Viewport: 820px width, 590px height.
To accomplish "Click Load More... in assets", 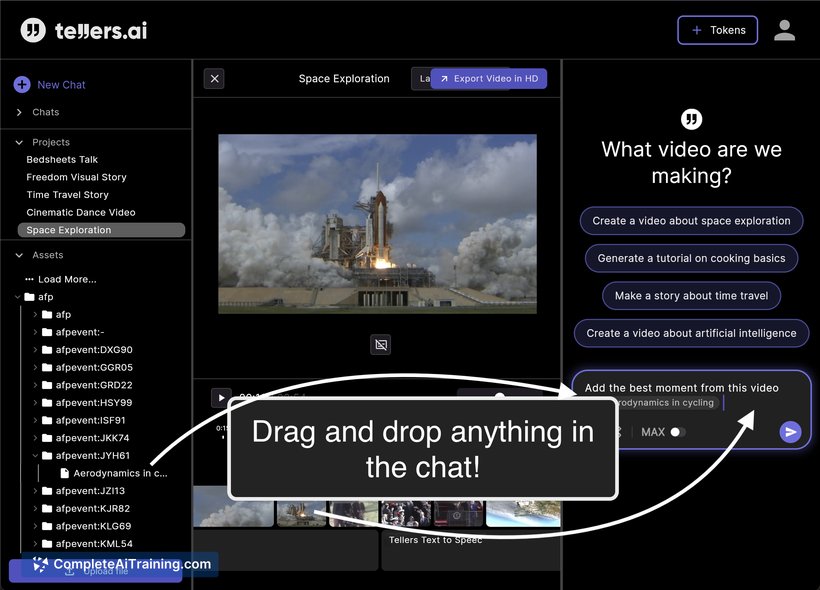I will (x=67, y=279).
